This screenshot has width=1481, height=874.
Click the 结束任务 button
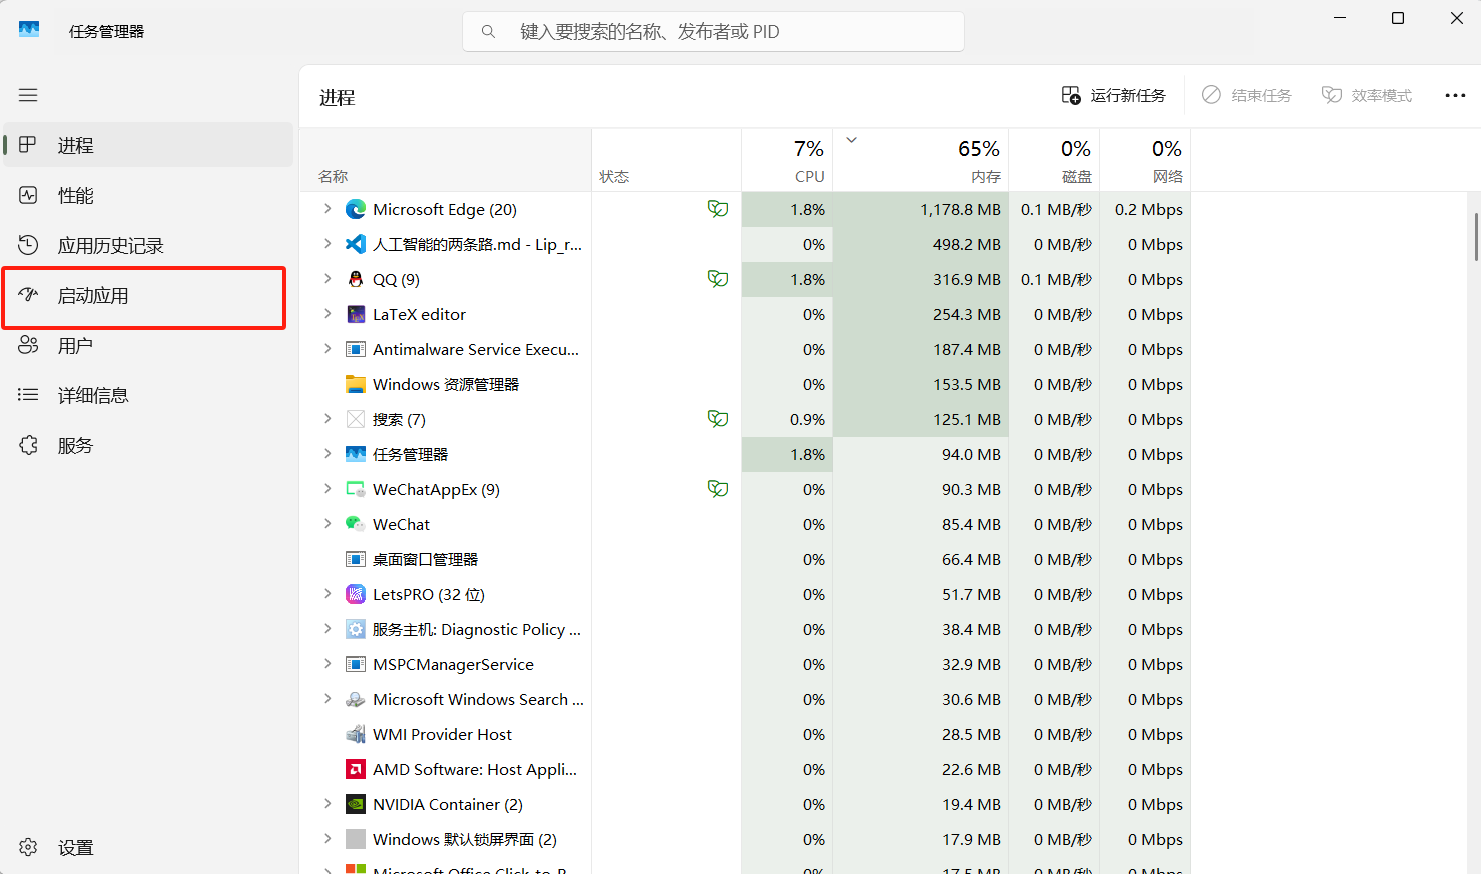coord(1247,95)
